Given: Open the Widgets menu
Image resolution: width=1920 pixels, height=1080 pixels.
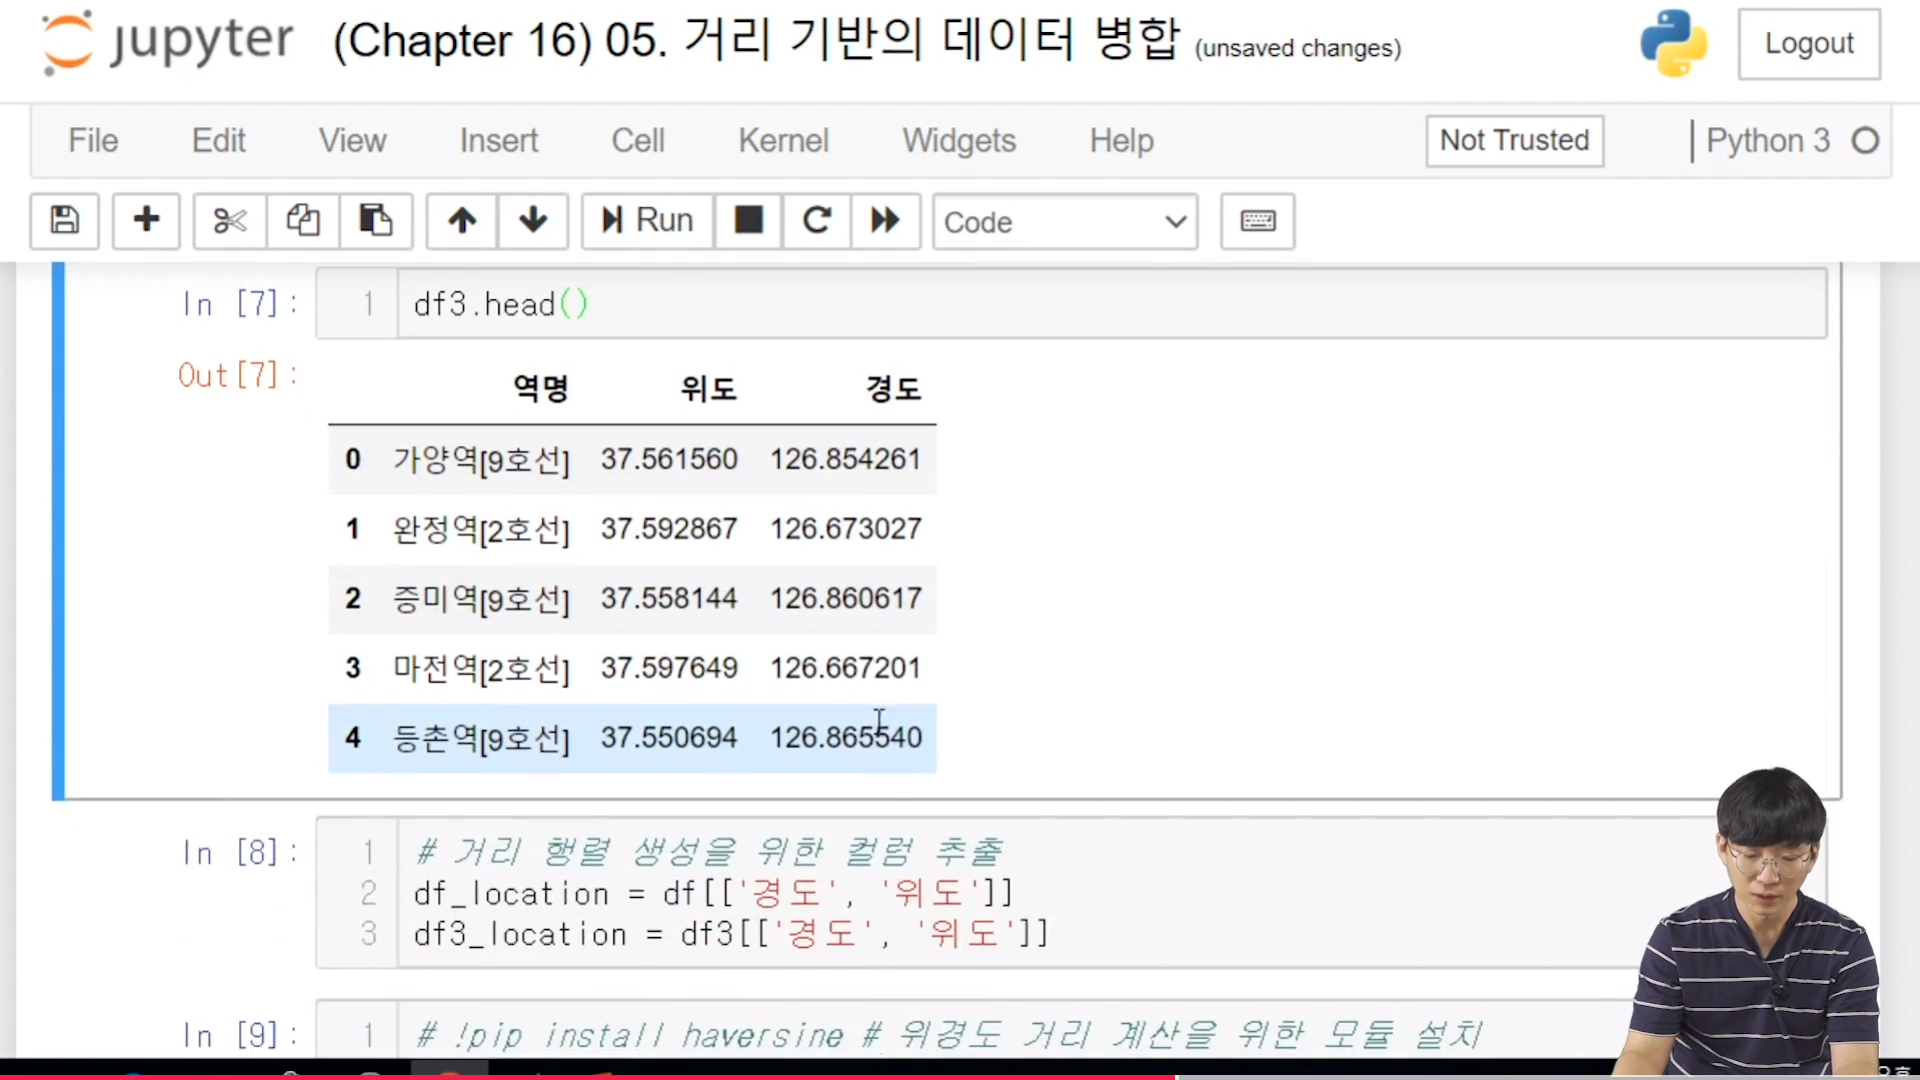Looking at the screenshot, I should [x=958, y=140].
